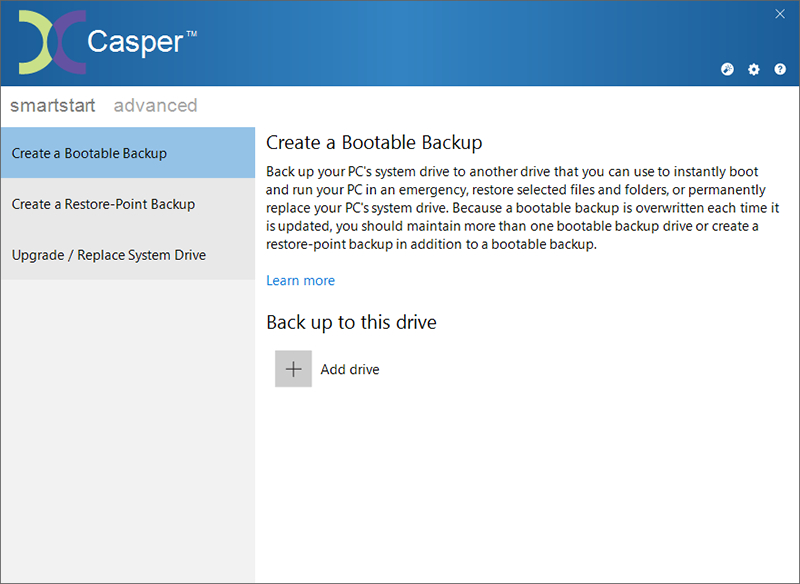Switch to the advanced tab
Screen dimensions: 800x584
tap(156, 106)
